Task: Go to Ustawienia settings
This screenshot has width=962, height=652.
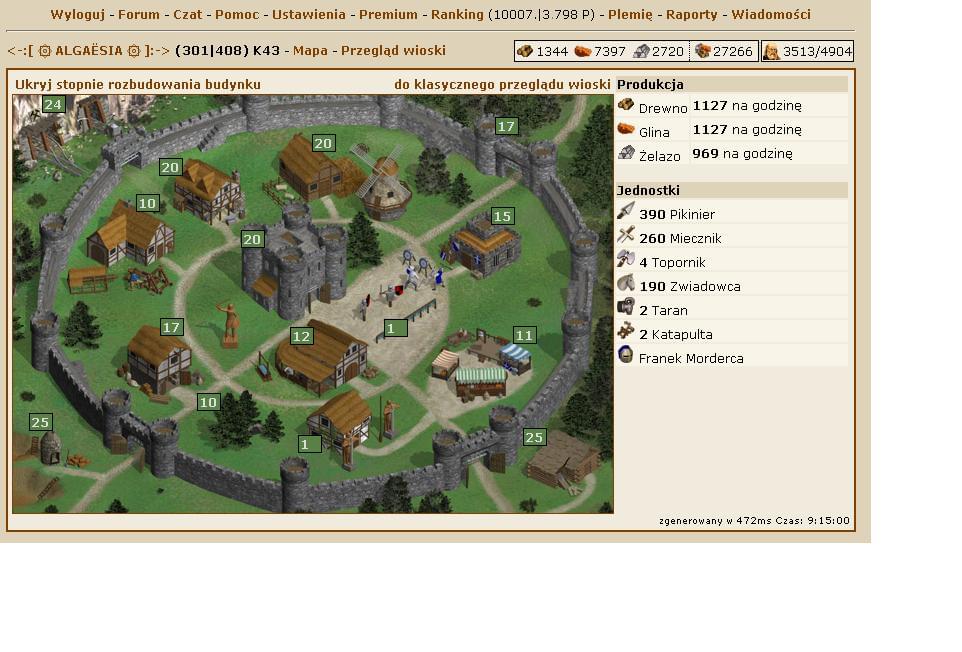Action: click(x=309, y=14)
